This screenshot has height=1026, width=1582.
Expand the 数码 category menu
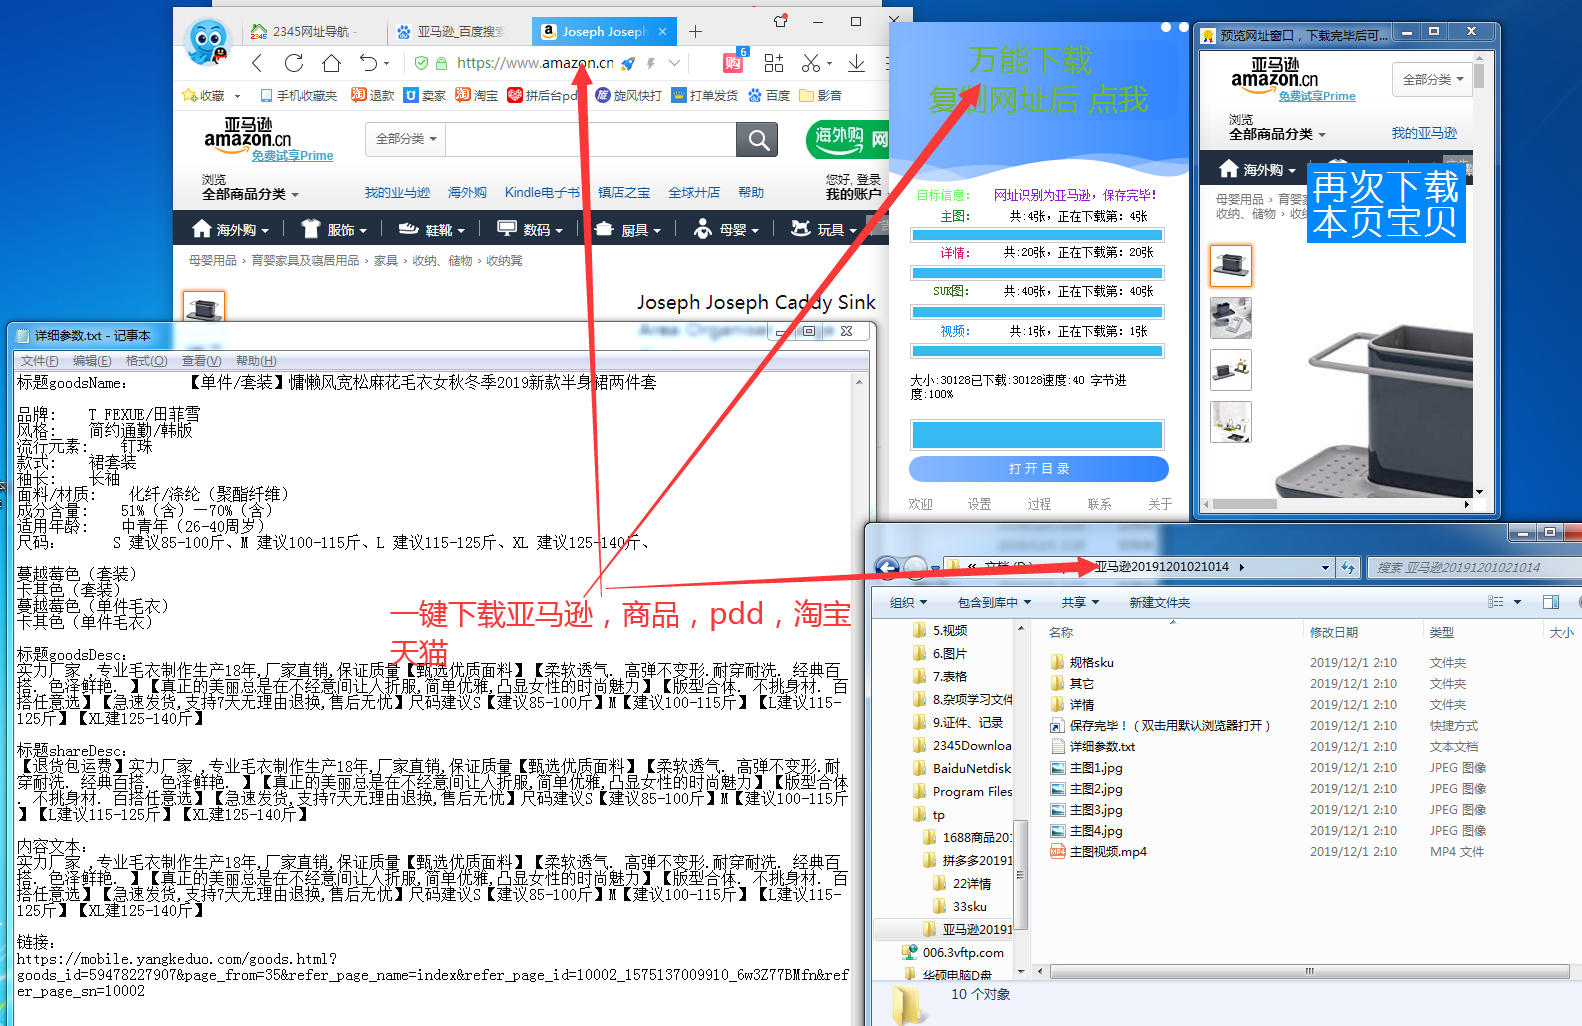530,230
